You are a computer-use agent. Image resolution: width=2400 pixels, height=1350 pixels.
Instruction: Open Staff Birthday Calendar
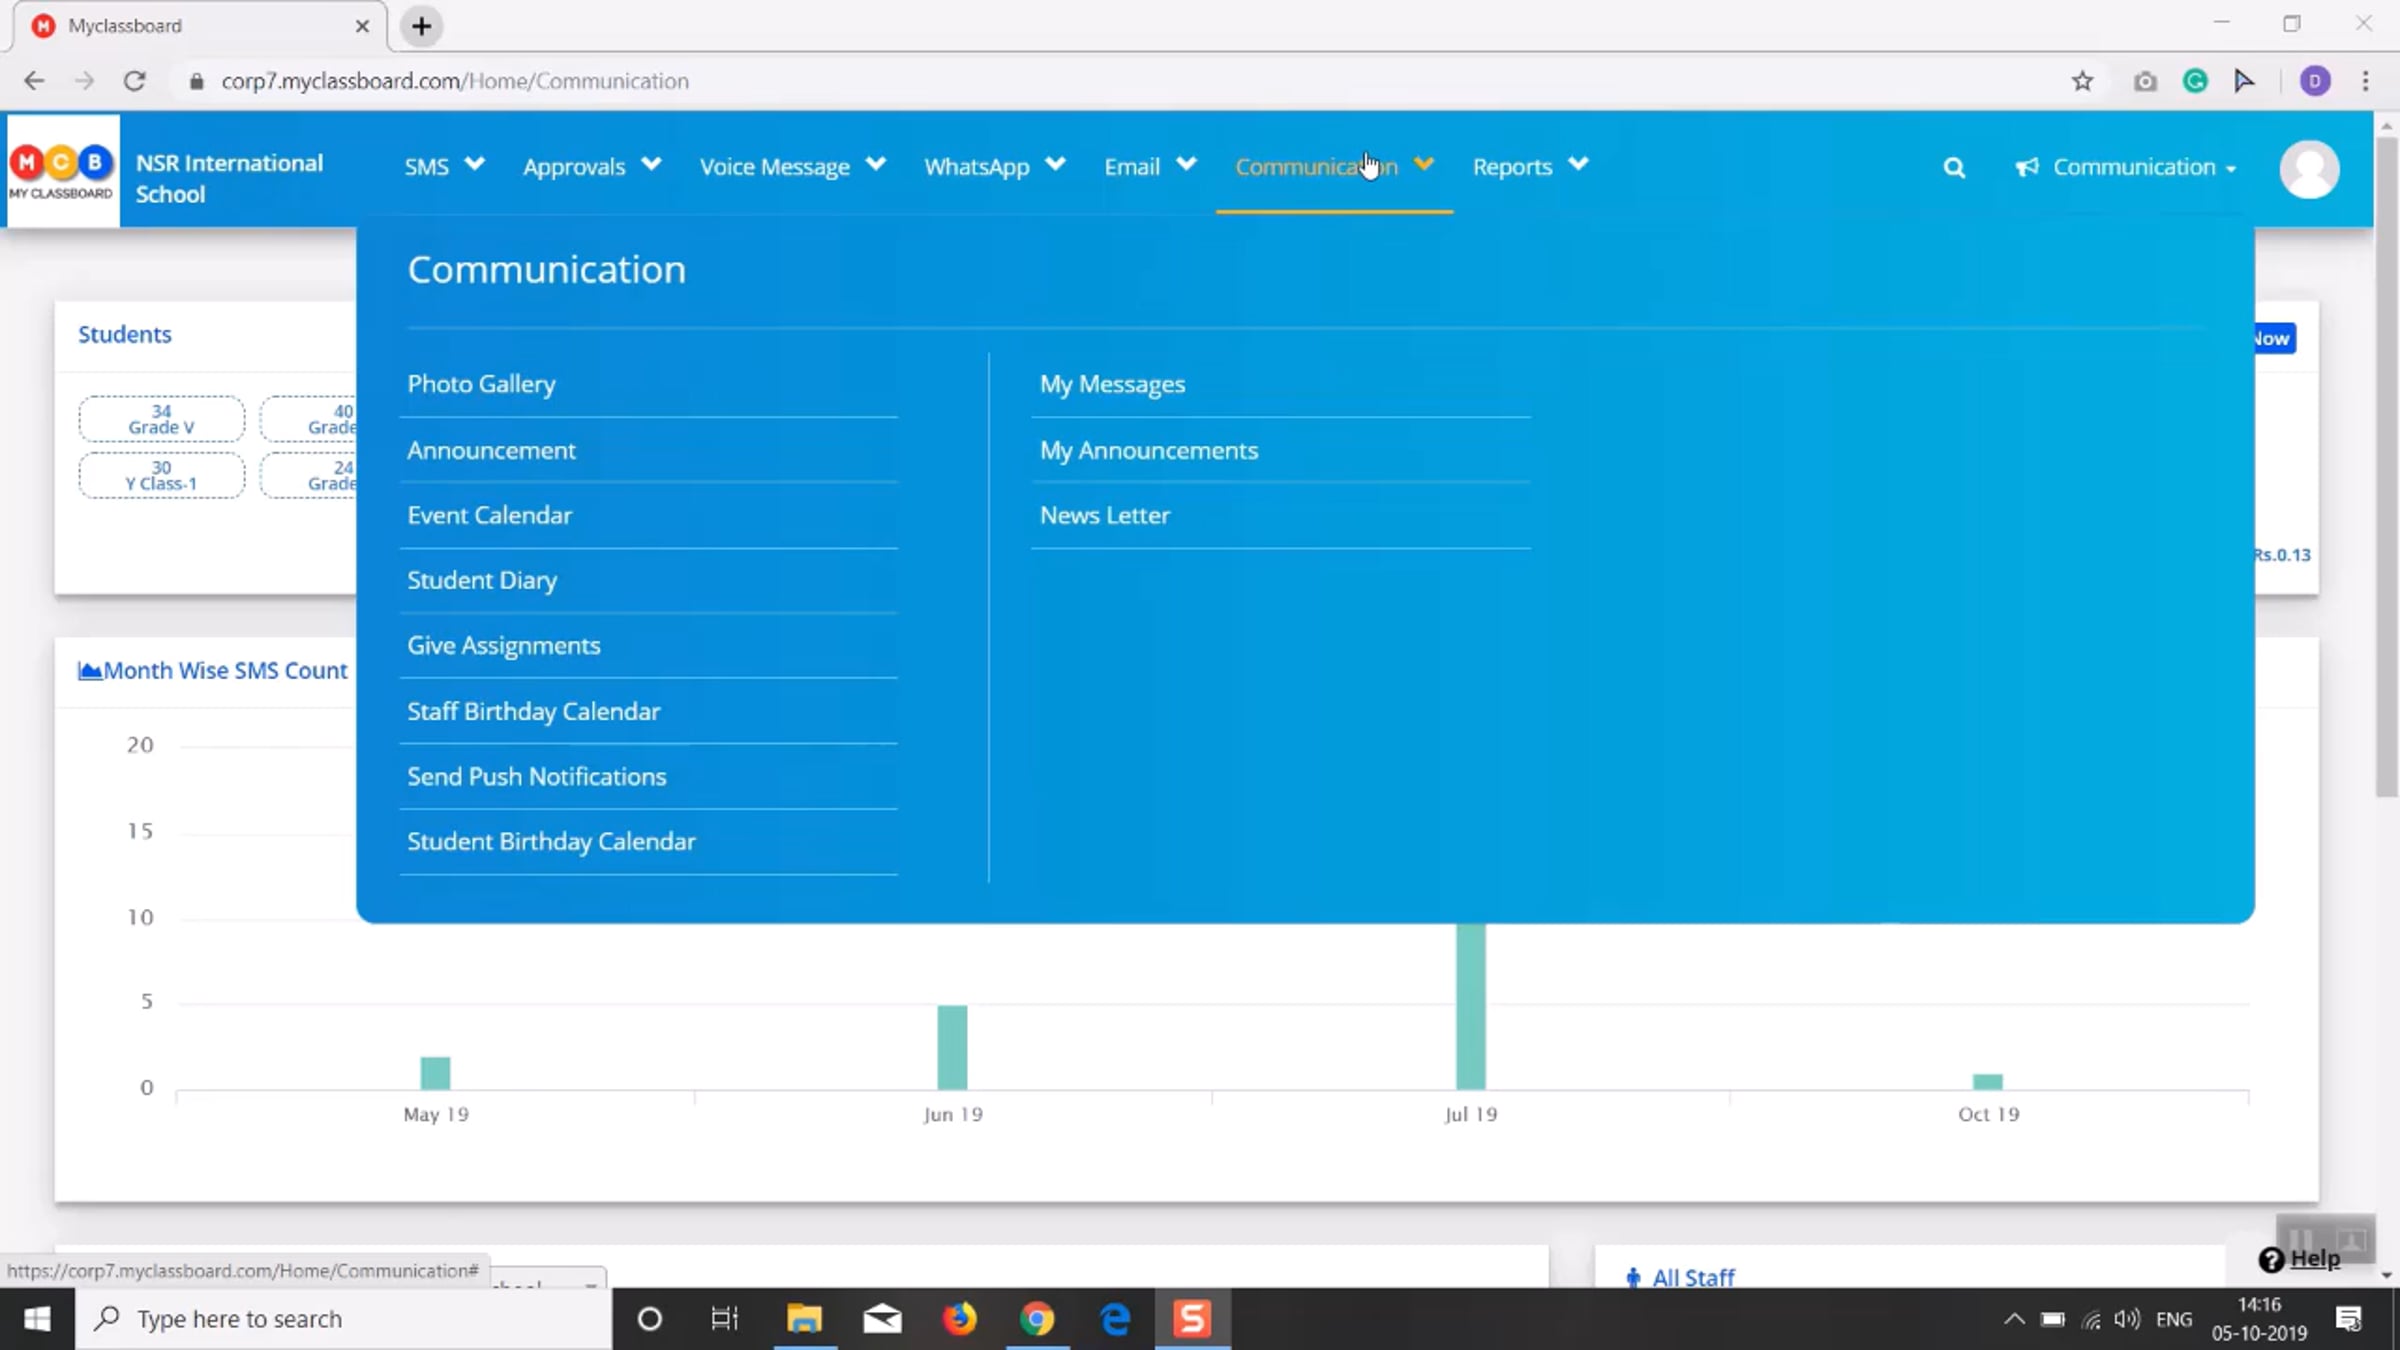533,711
